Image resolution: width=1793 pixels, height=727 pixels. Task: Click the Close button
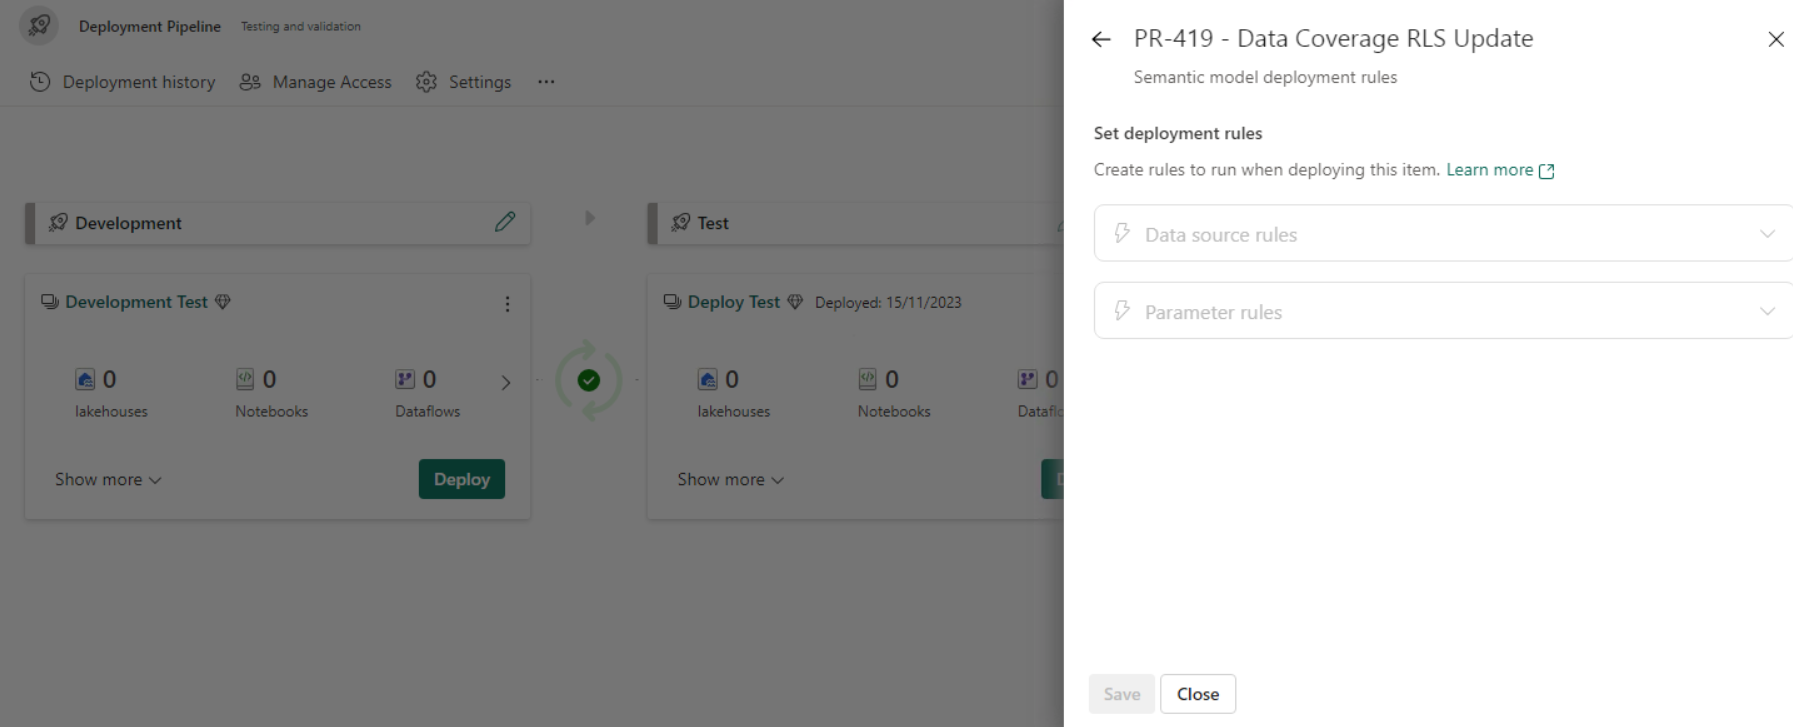pos(1198,694)
